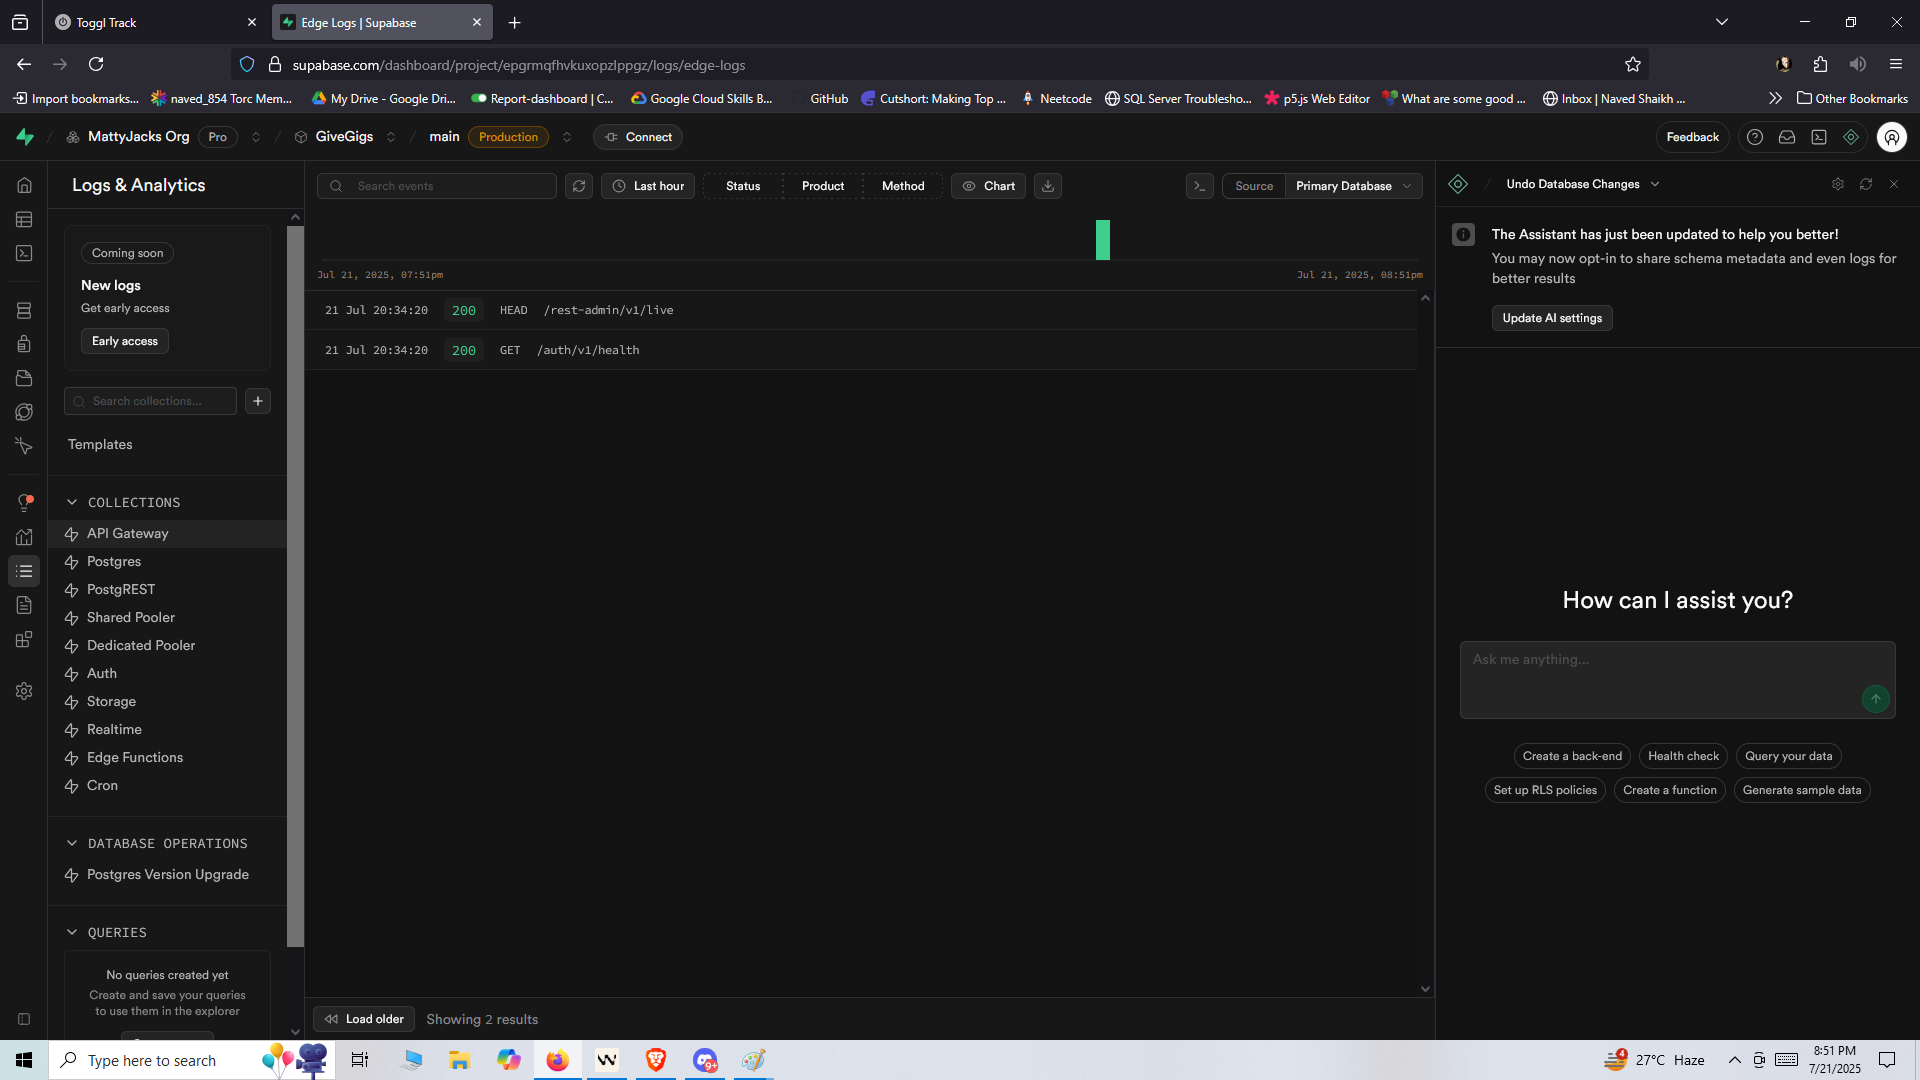The width and height of the screenshot is (1920, 1080).
Task: Select the Logs list icon in sidebar
Action: tap(24, 571)
